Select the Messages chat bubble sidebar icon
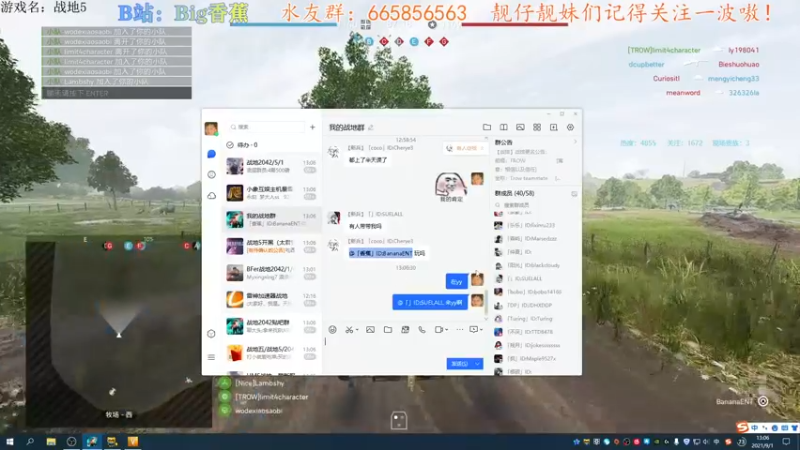 point(212,154)
